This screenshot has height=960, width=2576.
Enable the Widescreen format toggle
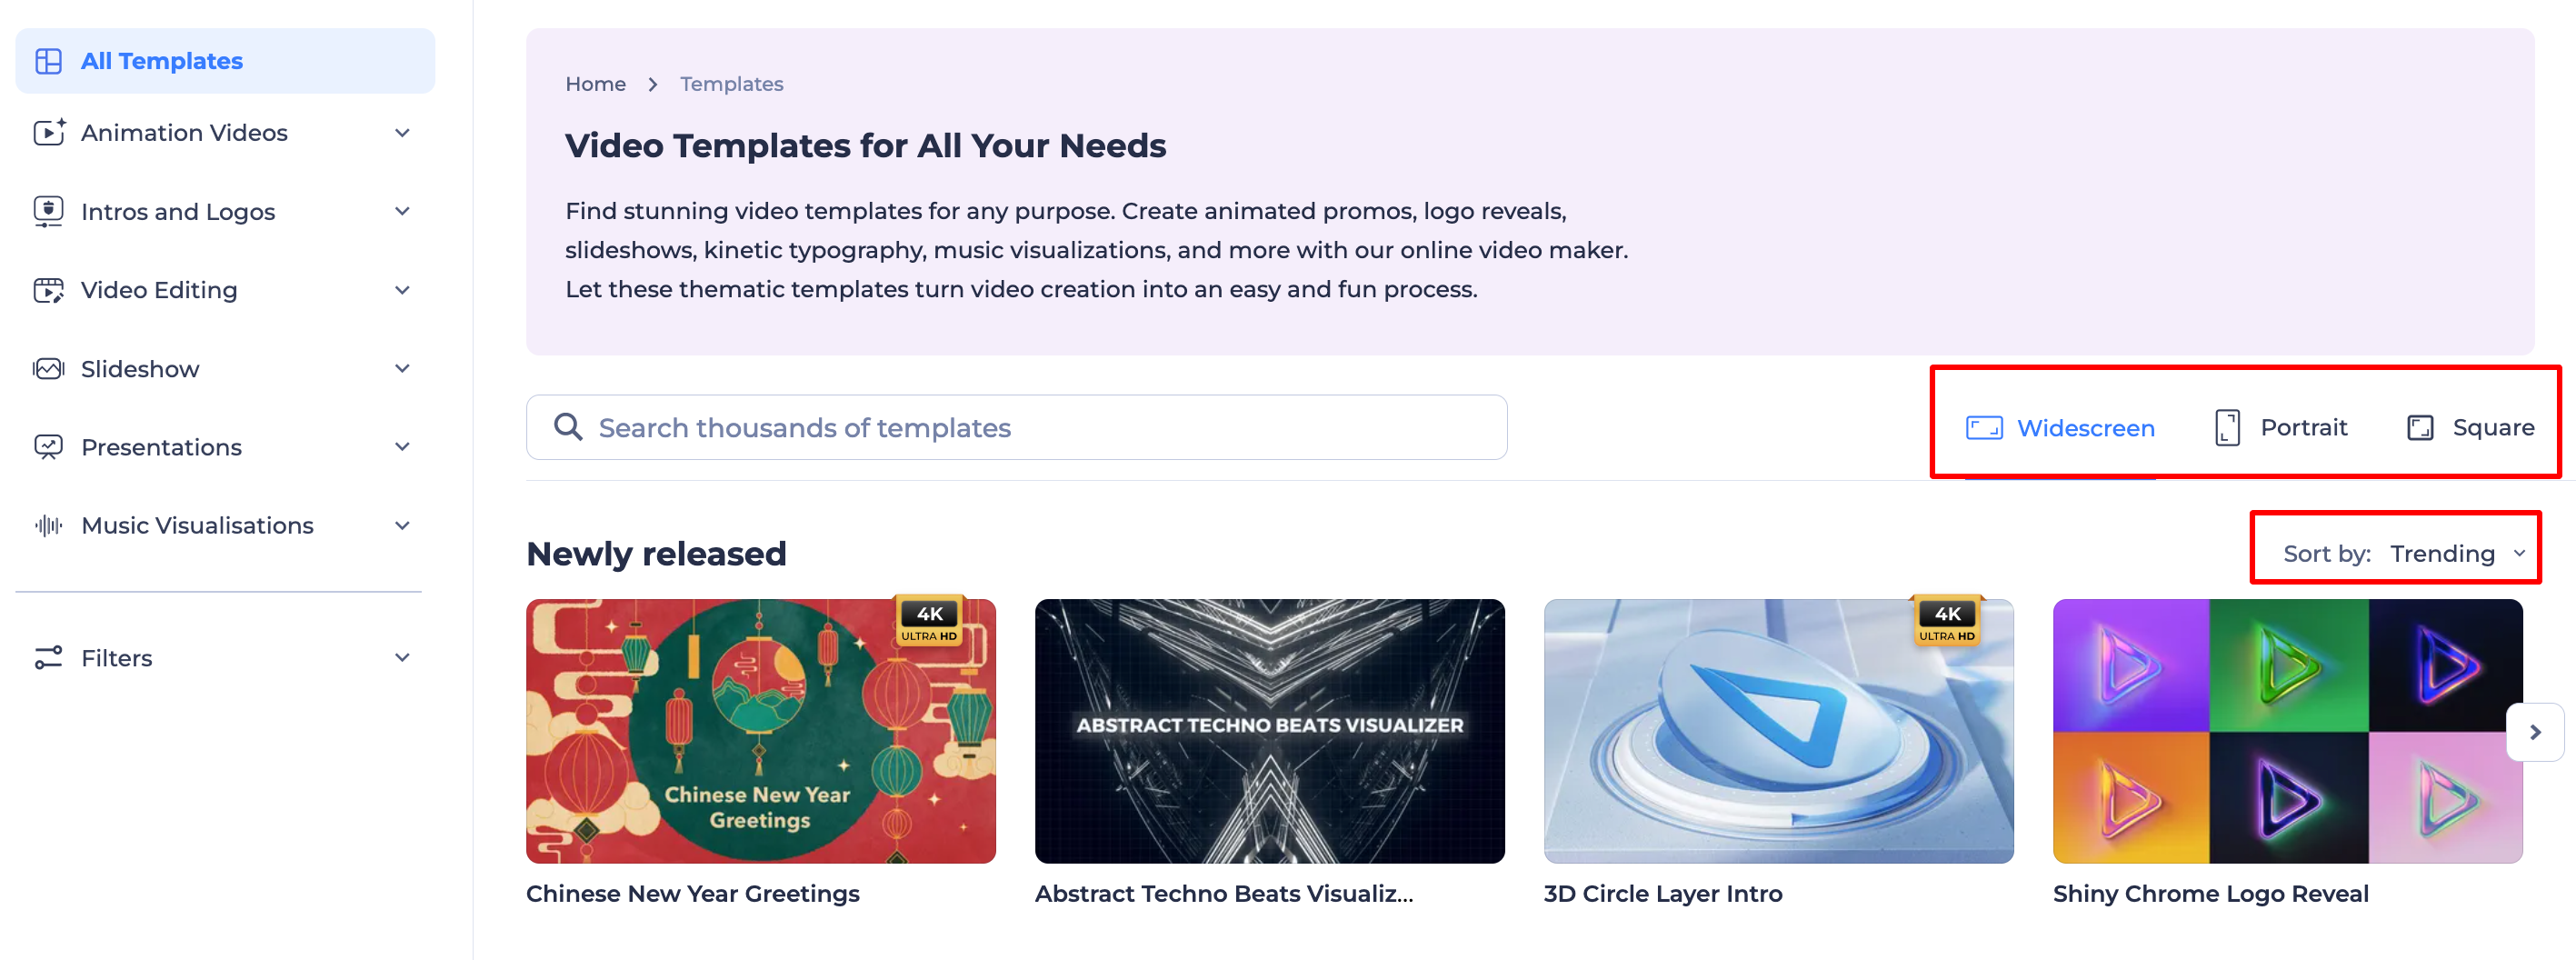click(2060, 427)
